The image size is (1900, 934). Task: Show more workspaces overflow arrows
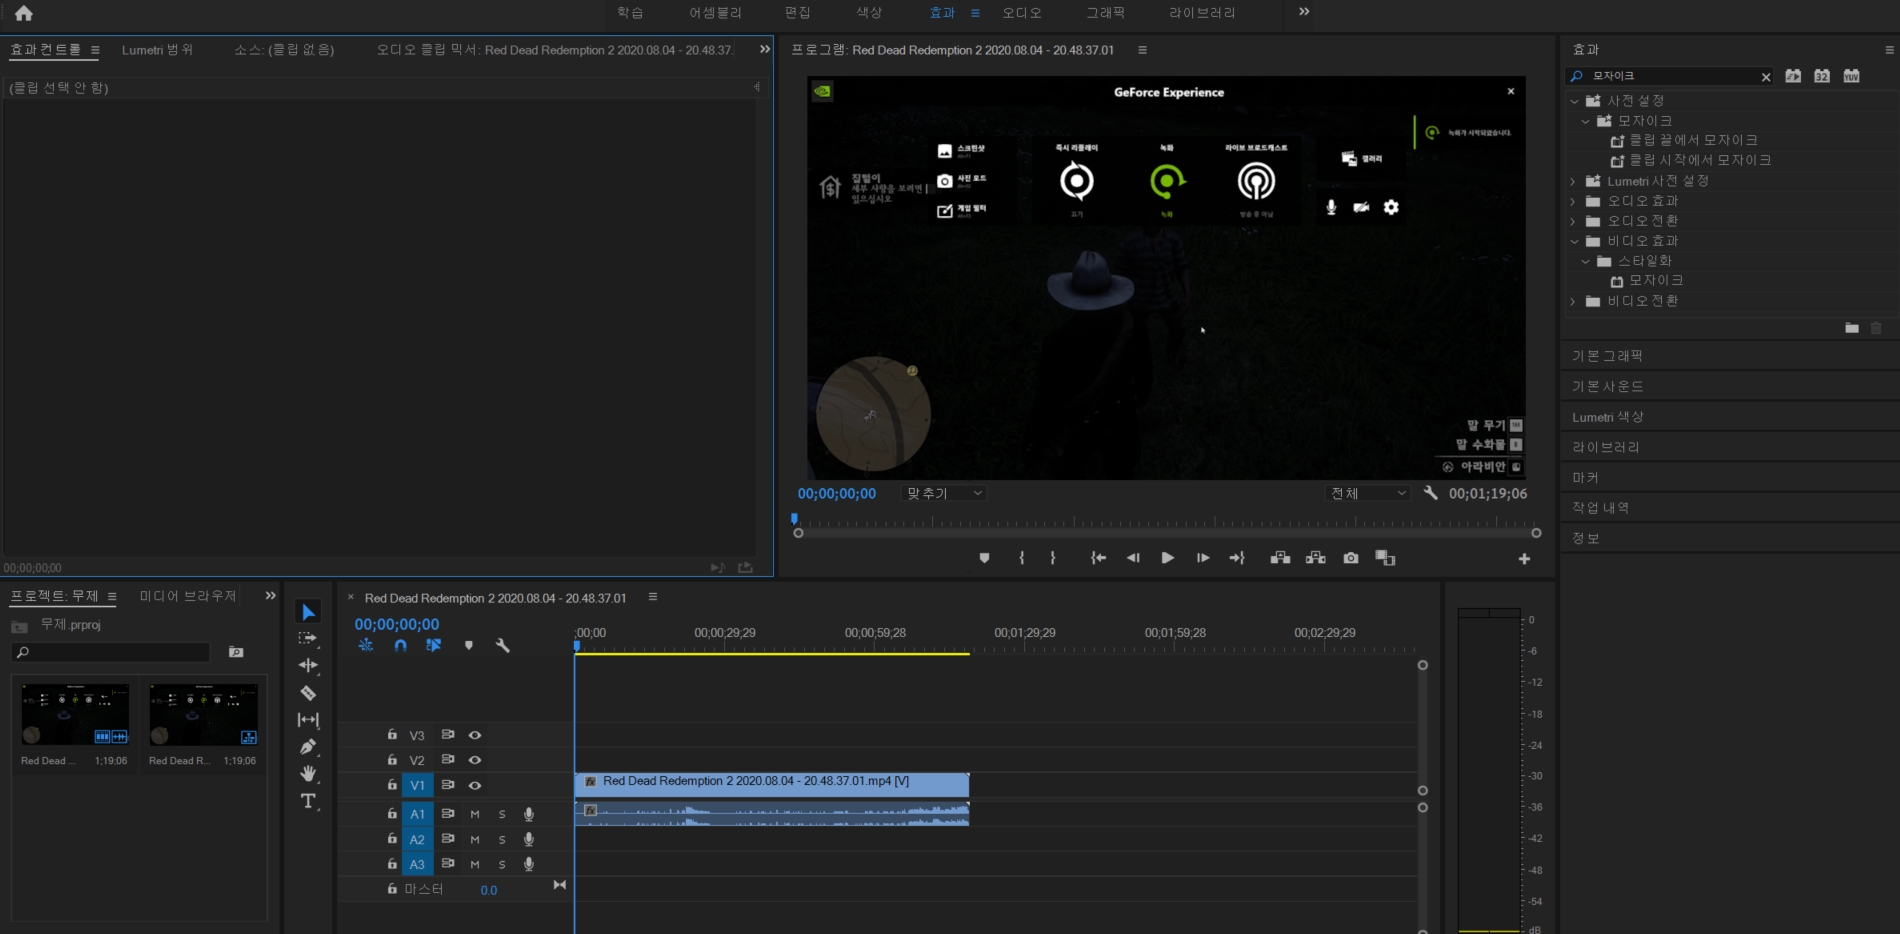coord(1304,12)
